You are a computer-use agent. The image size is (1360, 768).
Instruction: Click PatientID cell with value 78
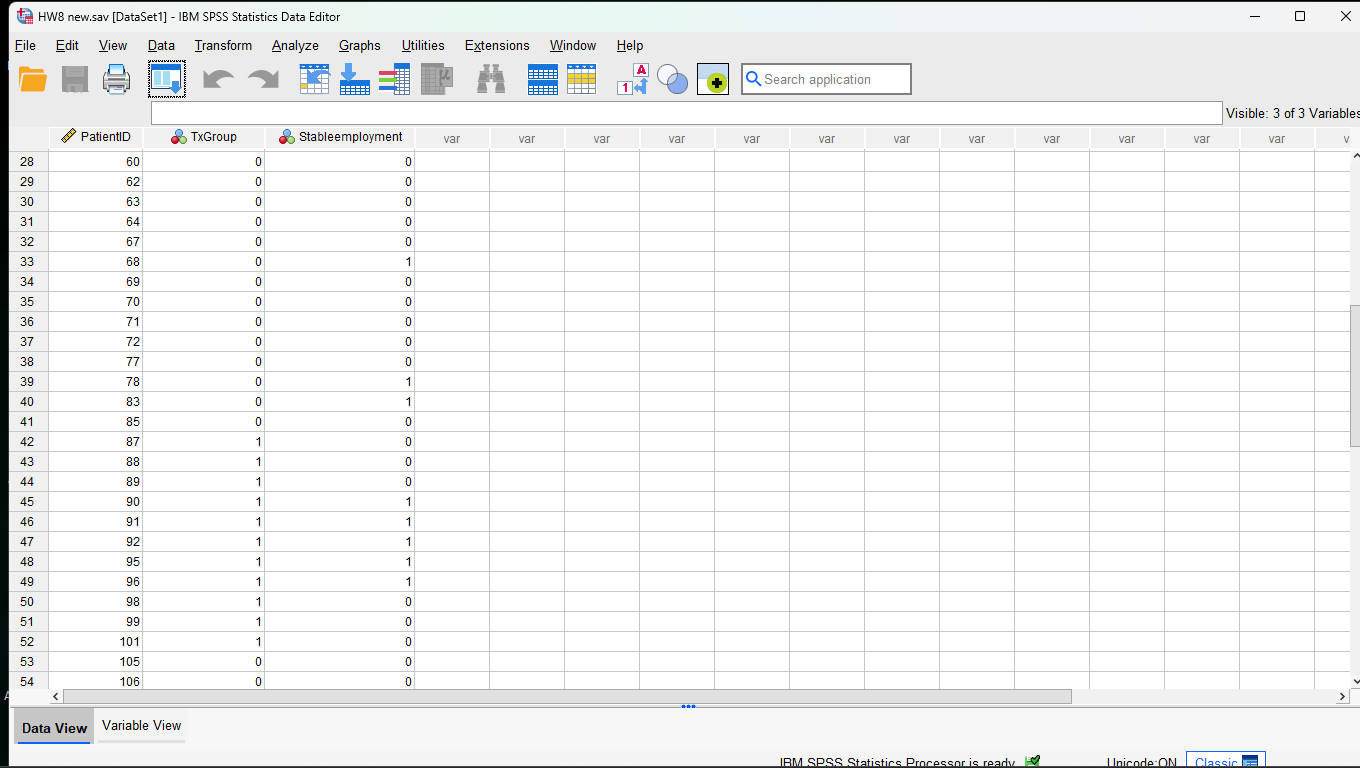(96, 382)
